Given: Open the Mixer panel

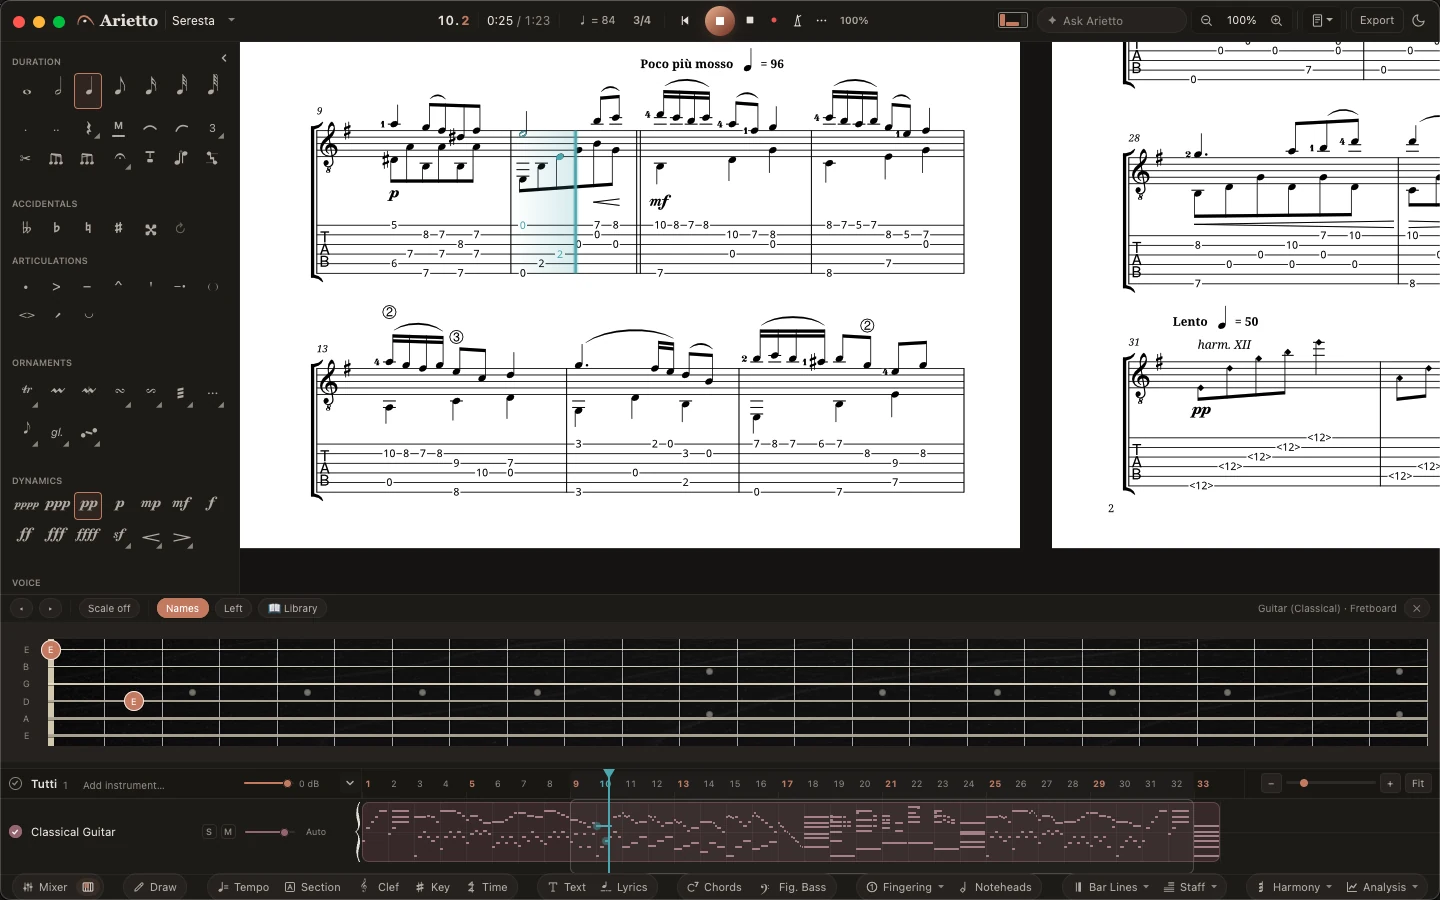Looking at the screenshot, I should 45,887.
